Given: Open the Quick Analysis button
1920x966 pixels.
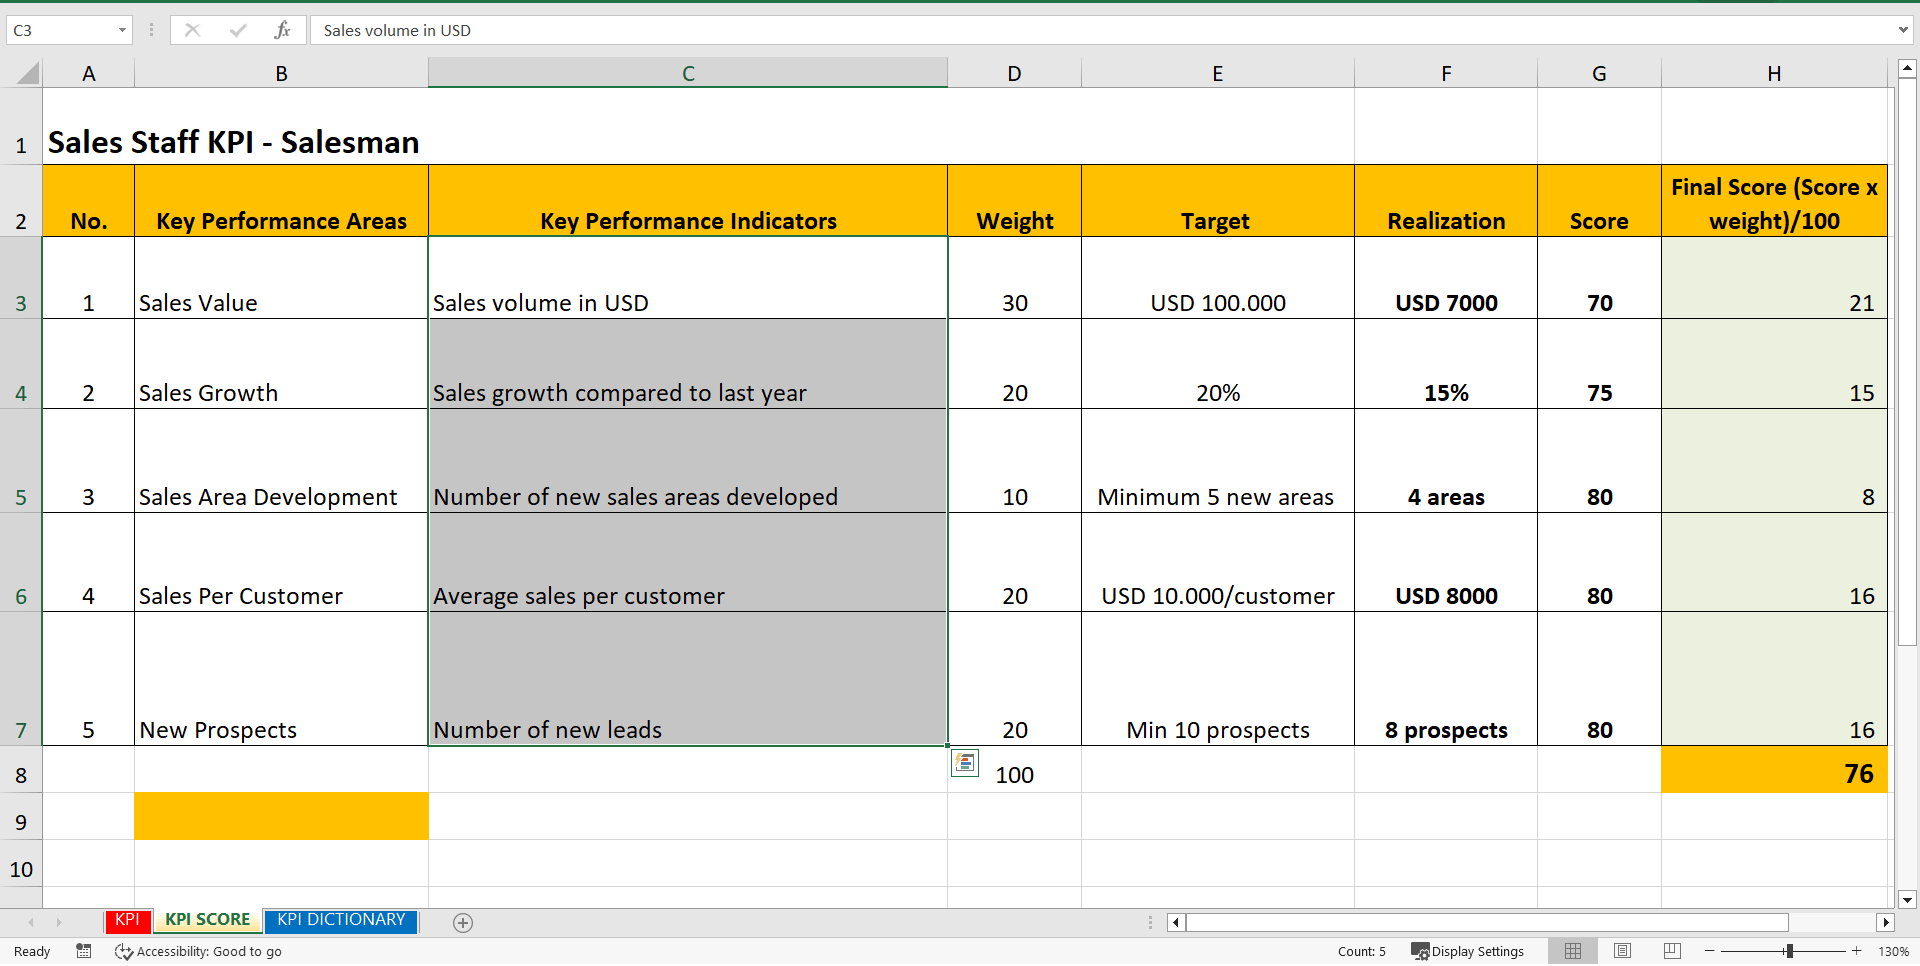Looking at the screenshot, I should 964,763.
